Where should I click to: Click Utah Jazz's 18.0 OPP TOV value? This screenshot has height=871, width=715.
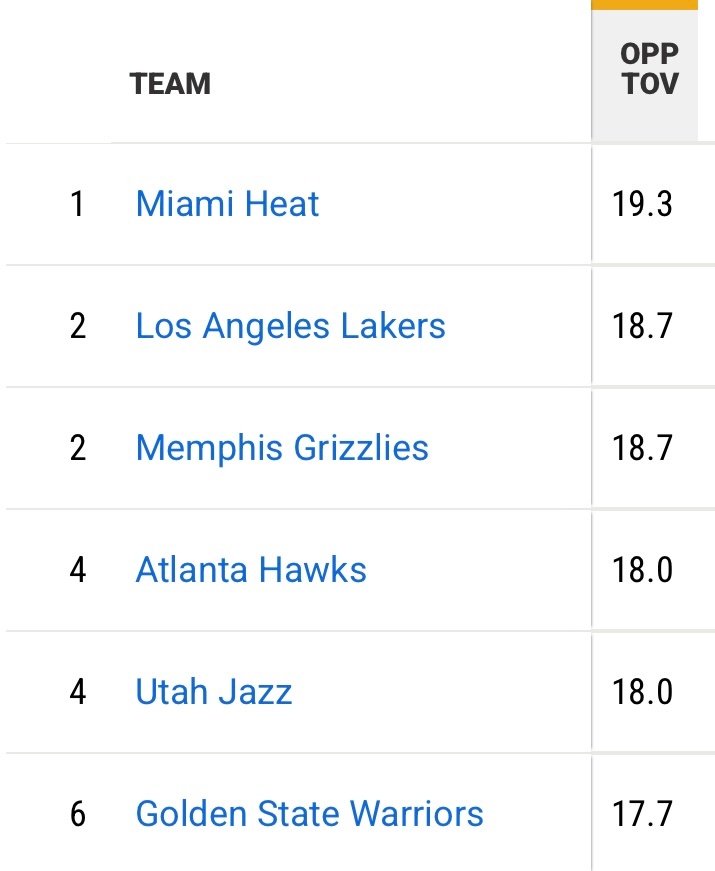(x=643, y=692)
